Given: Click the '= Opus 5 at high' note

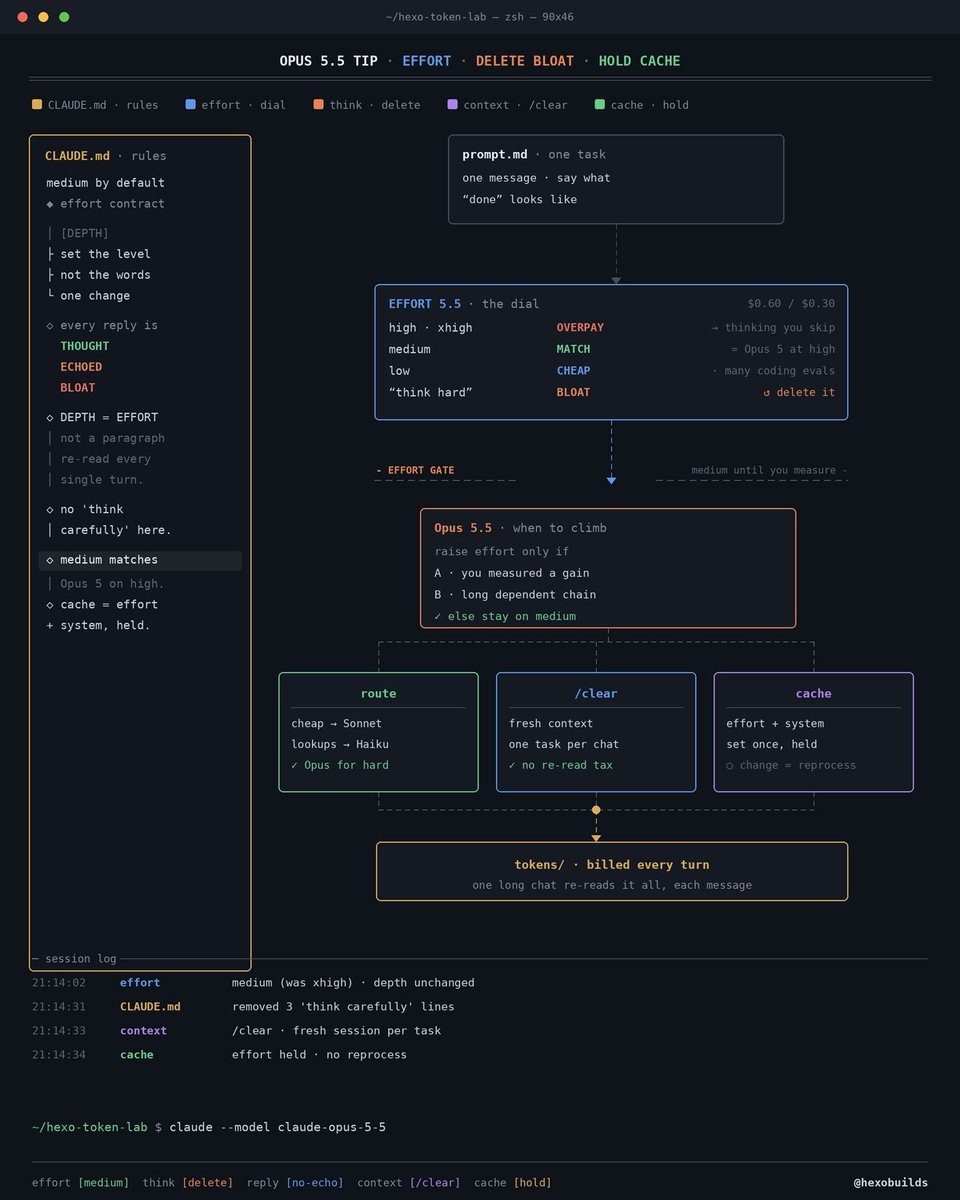Looking at the screenshot, I should (783, 350).
